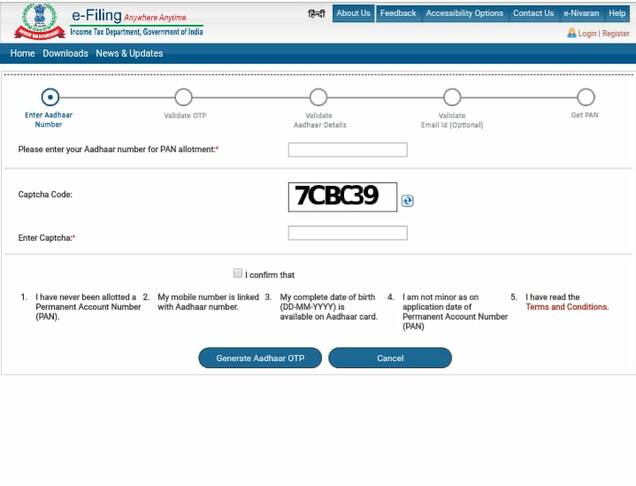Viewport: 636px width, 486px height.
Task: Click the e-Filing Anywhere Anytime logo
Action: click(x=136, y=21)
